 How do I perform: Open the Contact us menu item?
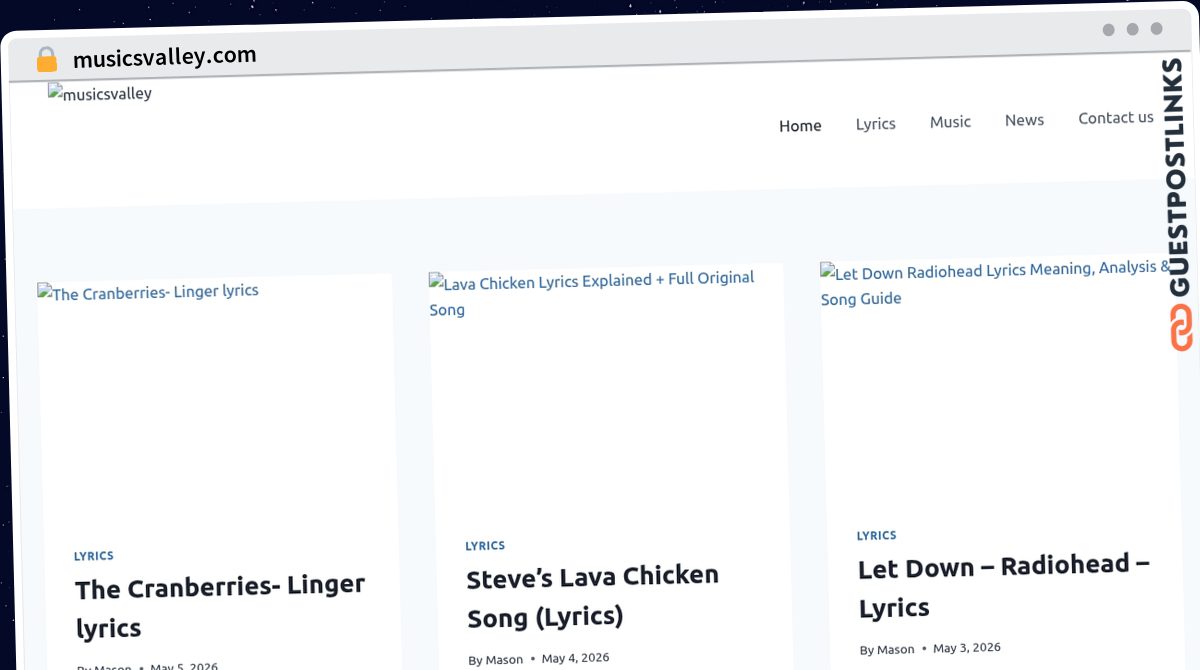point(1116,117)
